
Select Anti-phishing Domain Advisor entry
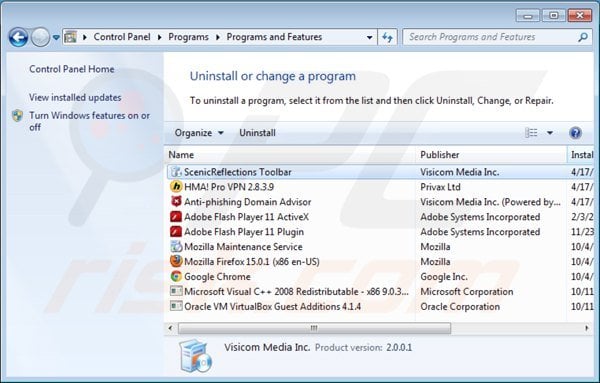point(380,202)
